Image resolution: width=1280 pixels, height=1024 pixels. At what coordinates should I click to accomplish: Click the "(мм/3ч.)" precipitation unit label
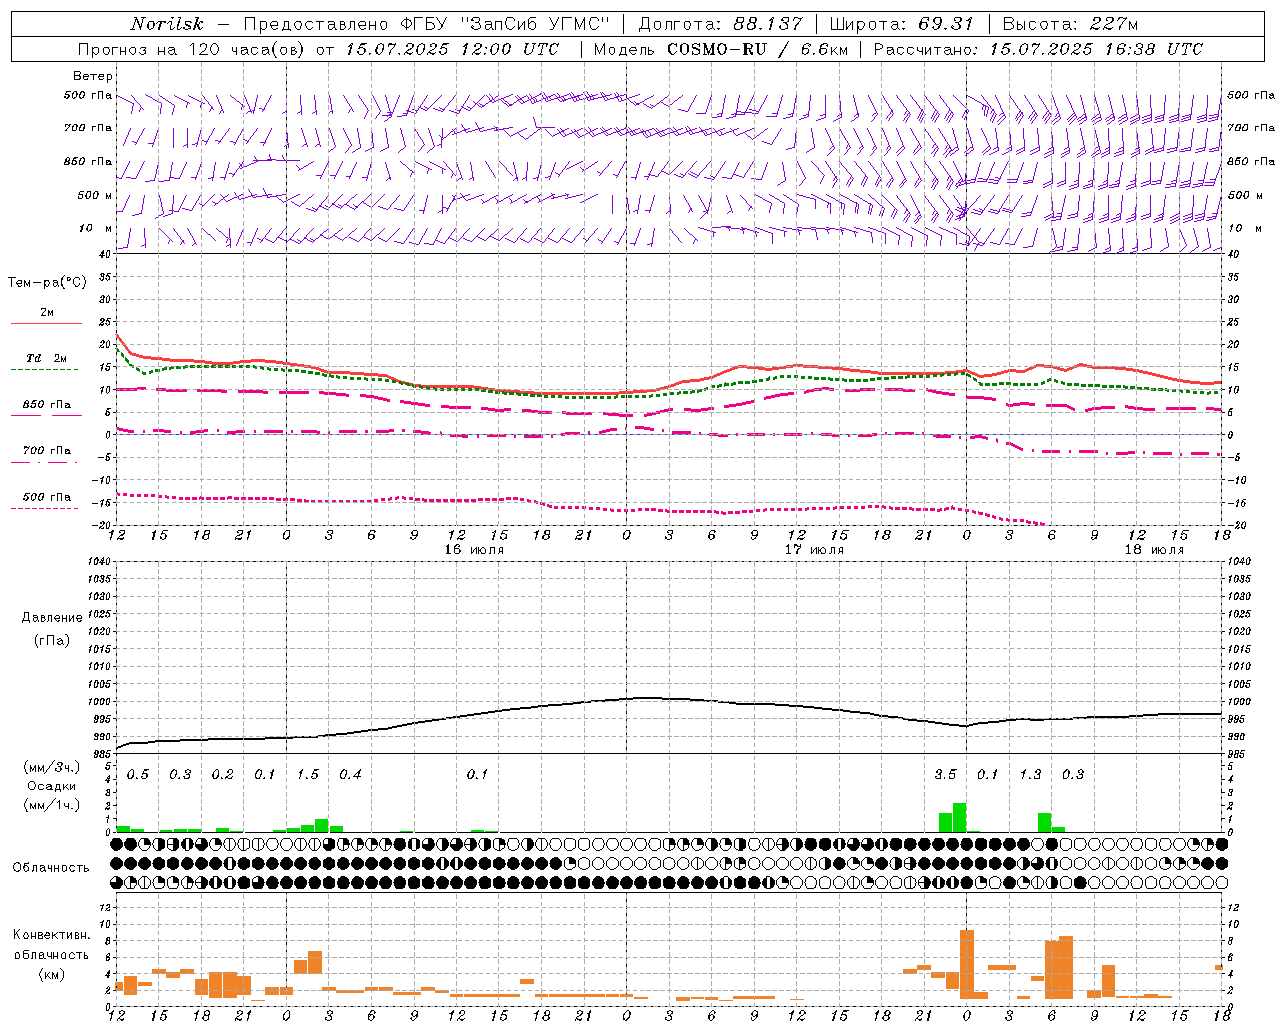coord(52,768)
